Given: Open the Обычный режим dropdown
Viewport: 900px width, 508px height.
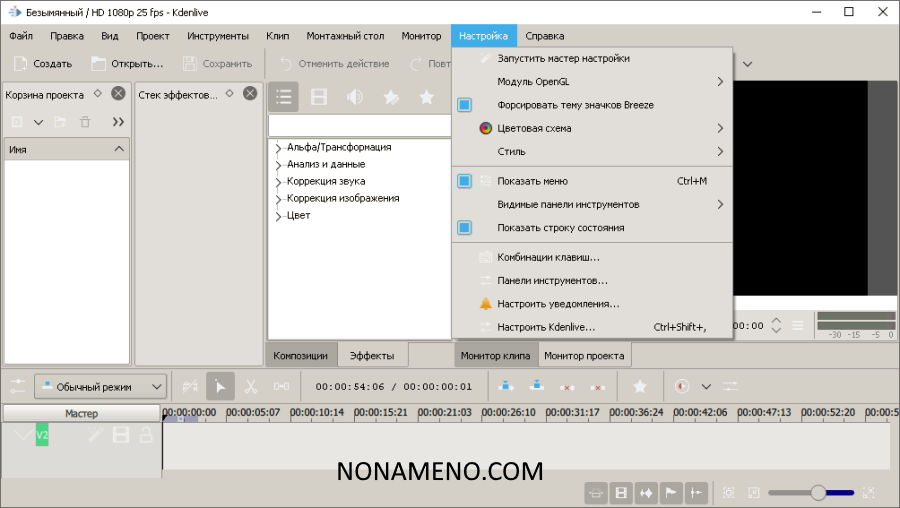Looking at the screenshot, I should [100, 386].
